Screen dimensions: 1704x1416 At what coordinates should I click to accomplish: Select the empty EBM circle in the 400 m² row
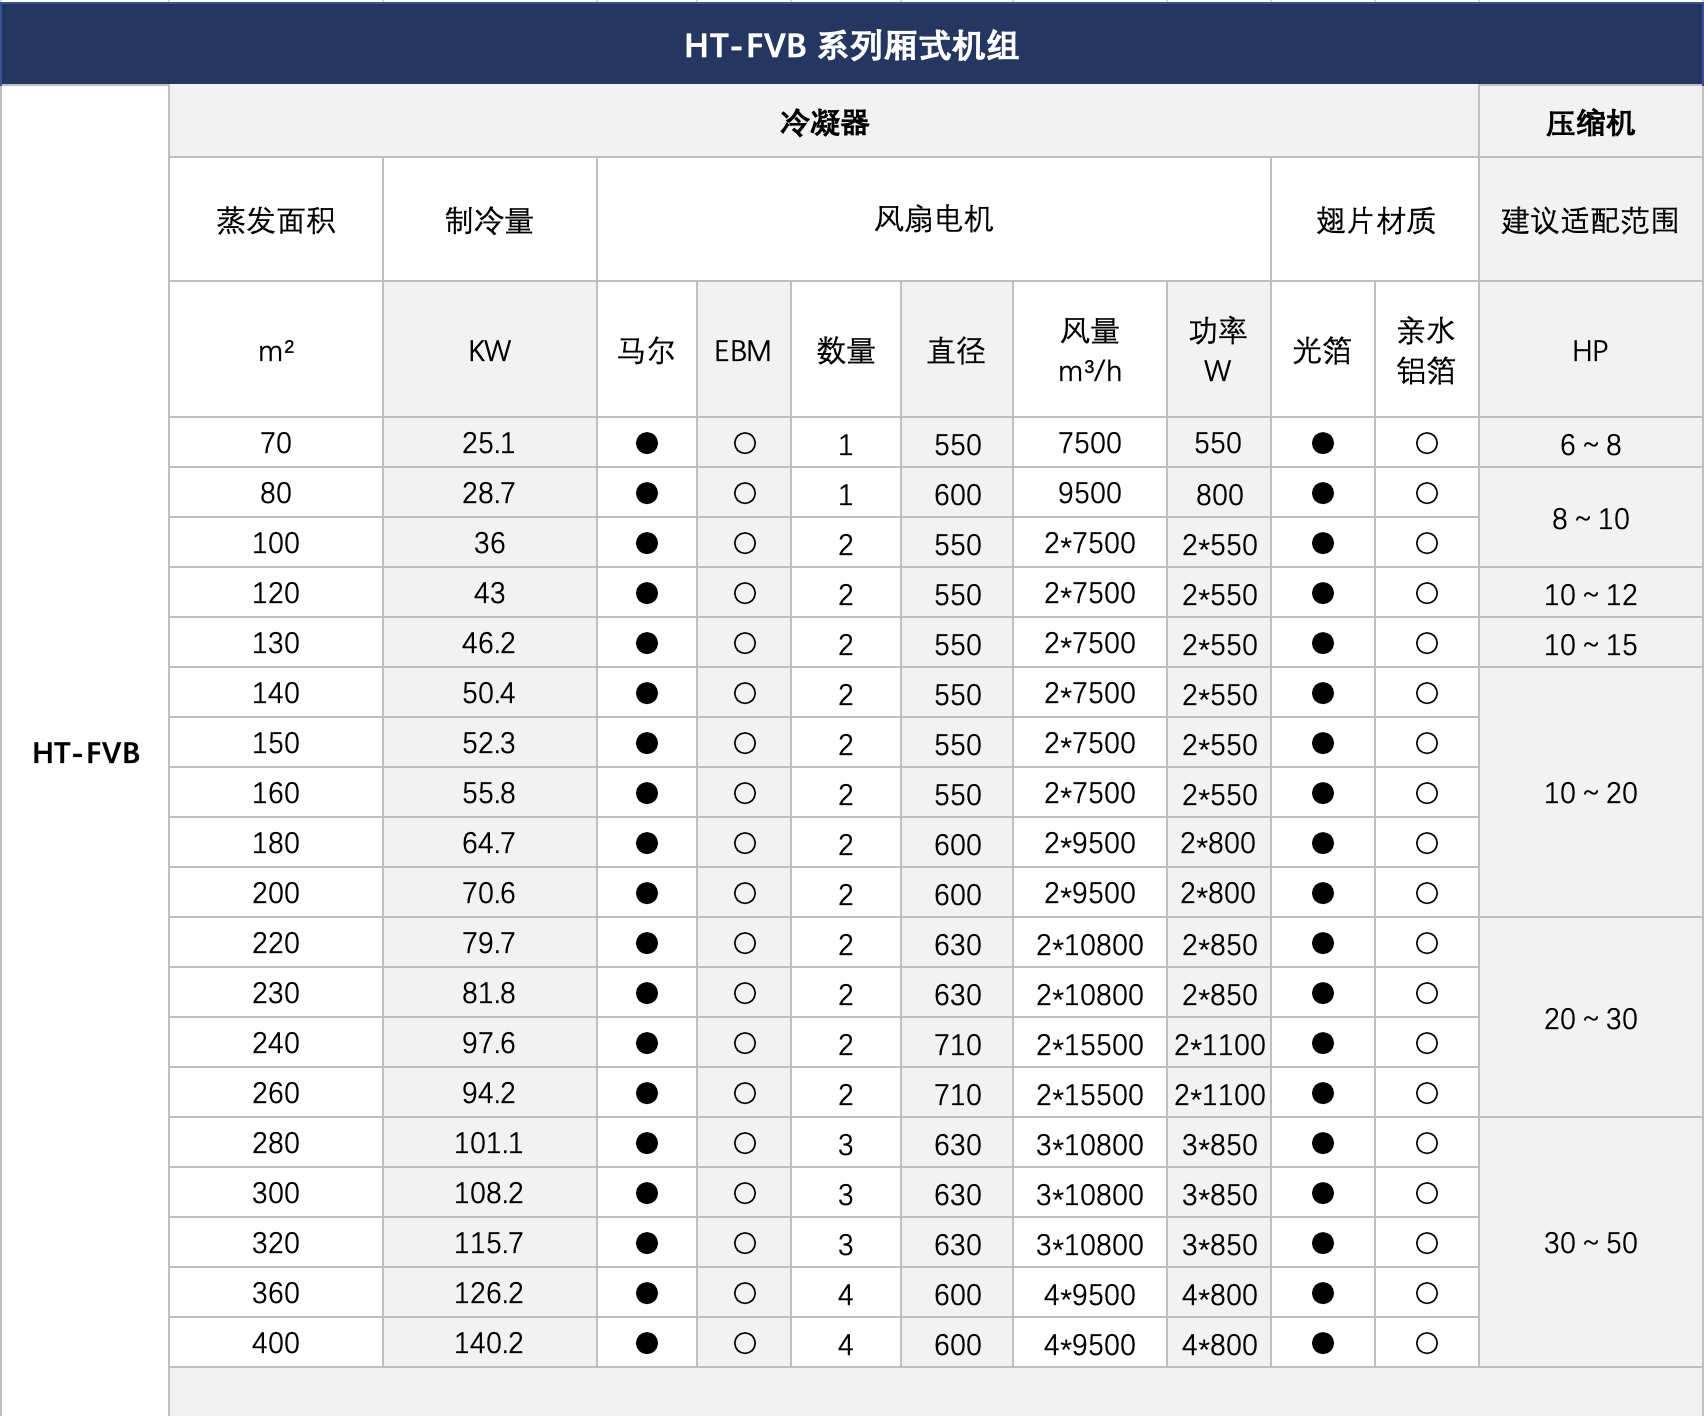tap(744, 1343)
